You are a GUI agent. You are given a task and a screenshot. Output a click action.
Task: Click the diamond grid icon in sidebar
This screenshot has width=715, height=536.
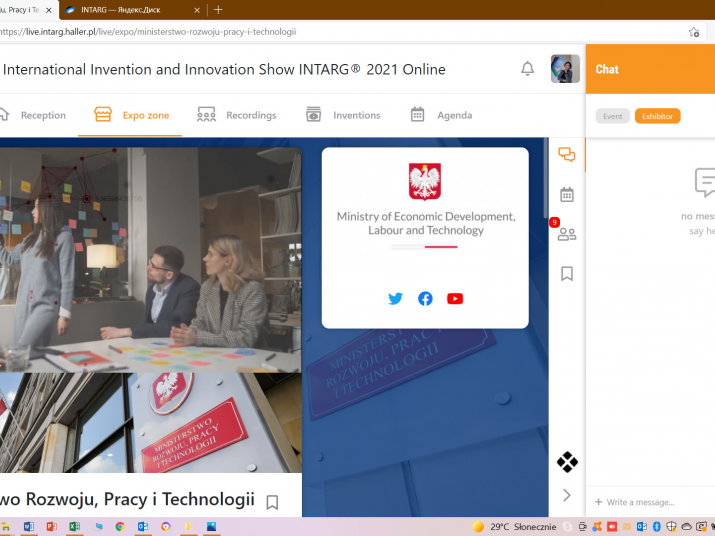click(x=567, y=462)
